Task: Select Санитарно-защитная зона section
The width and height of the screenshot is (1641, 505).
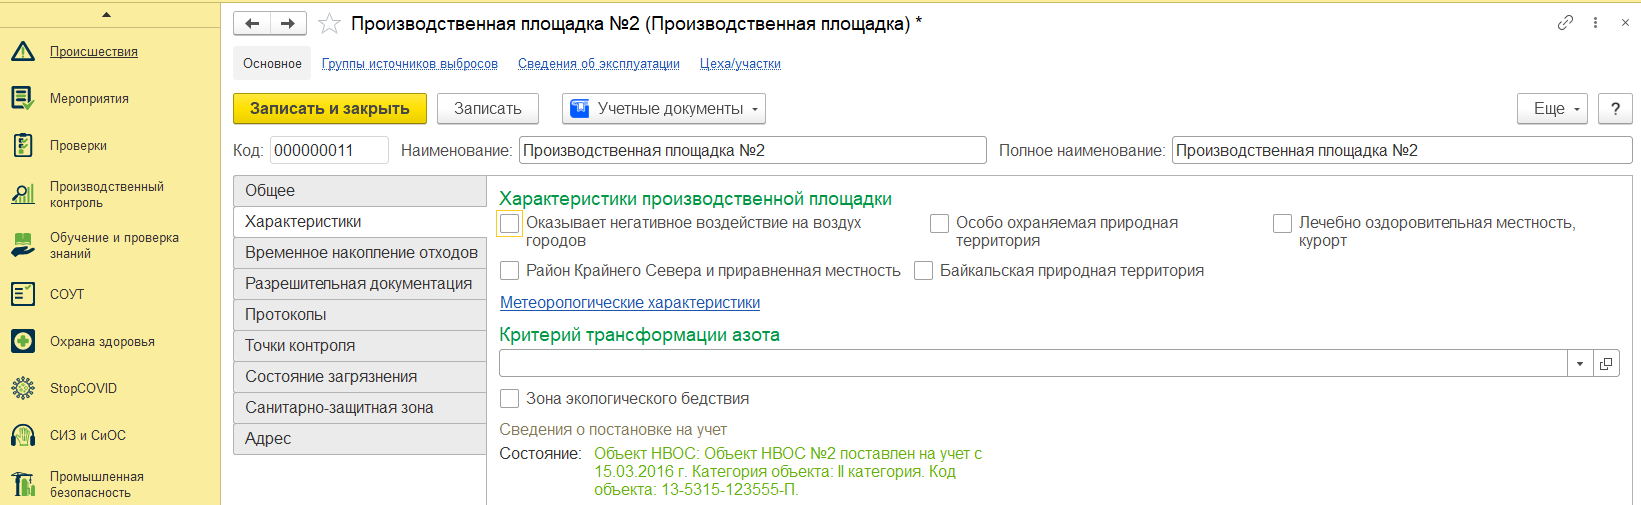Action: point(360,407)
